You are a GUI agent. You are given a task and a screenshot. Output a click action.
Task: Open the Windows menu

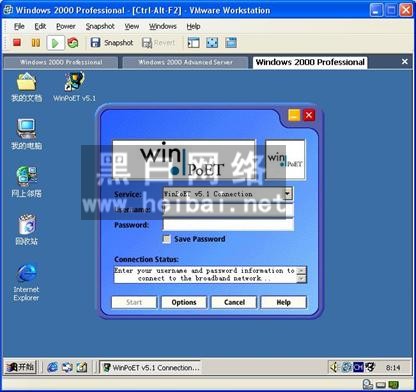point(163,26)
